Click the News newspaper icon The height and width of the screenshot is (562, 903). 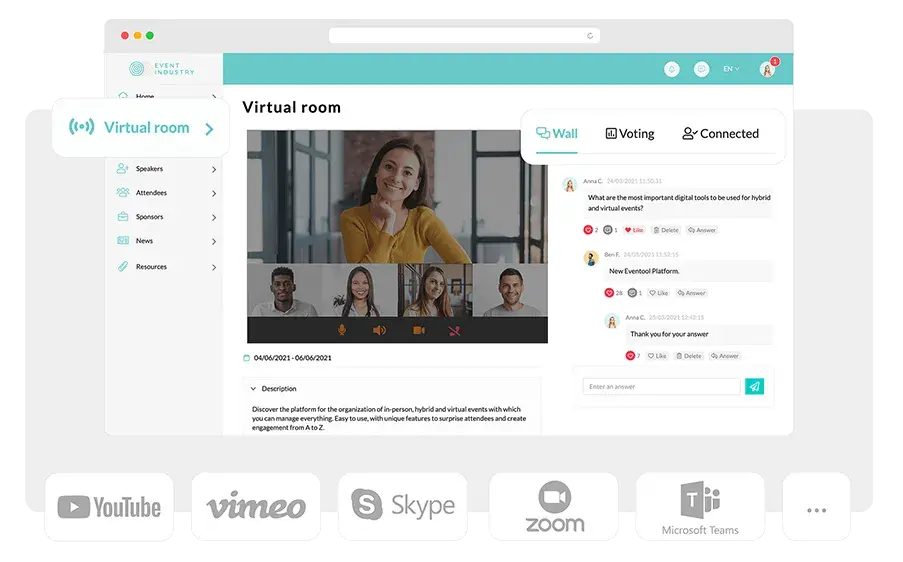coord(123,241)
